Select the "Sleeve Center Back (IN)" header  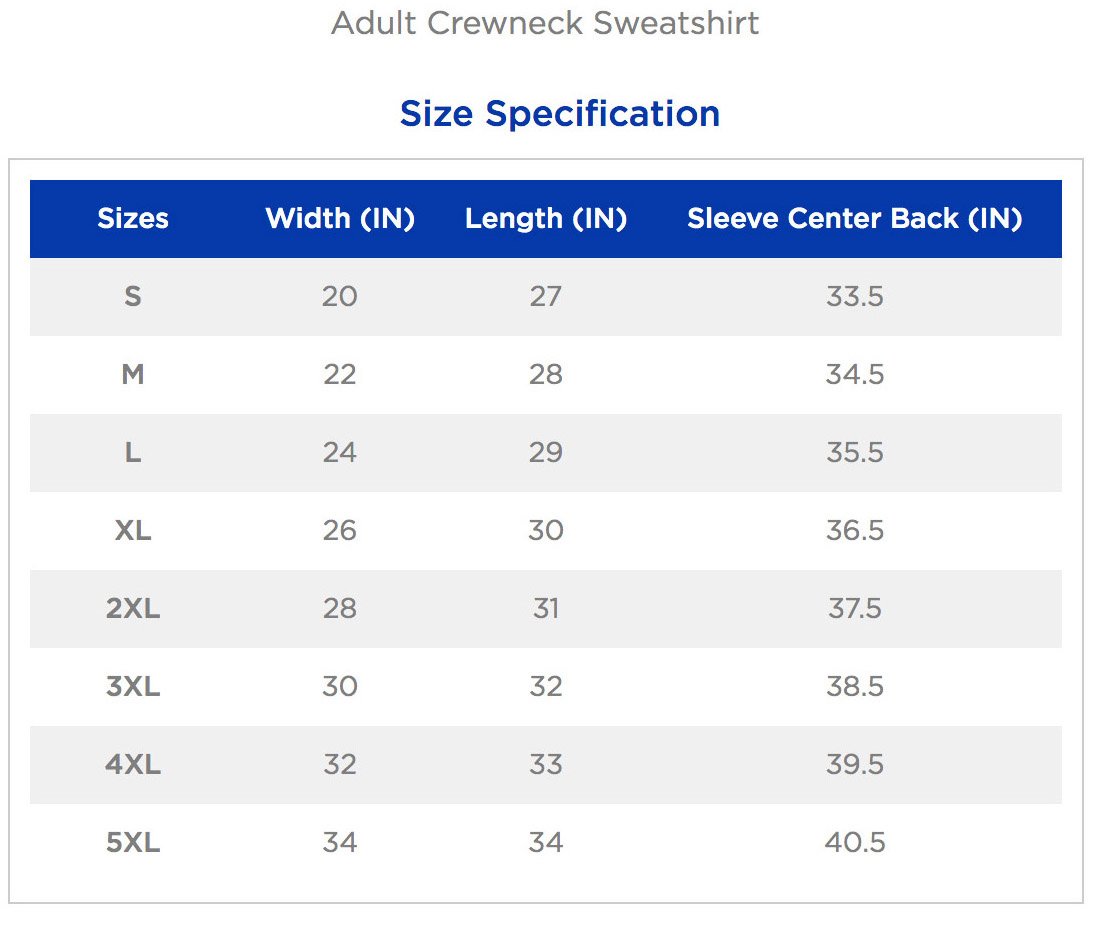click(855, 218)
